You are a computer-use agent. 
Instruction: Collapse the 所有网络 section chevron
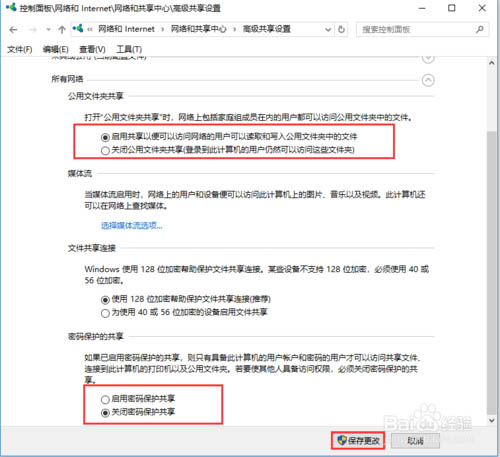point(428,80)
